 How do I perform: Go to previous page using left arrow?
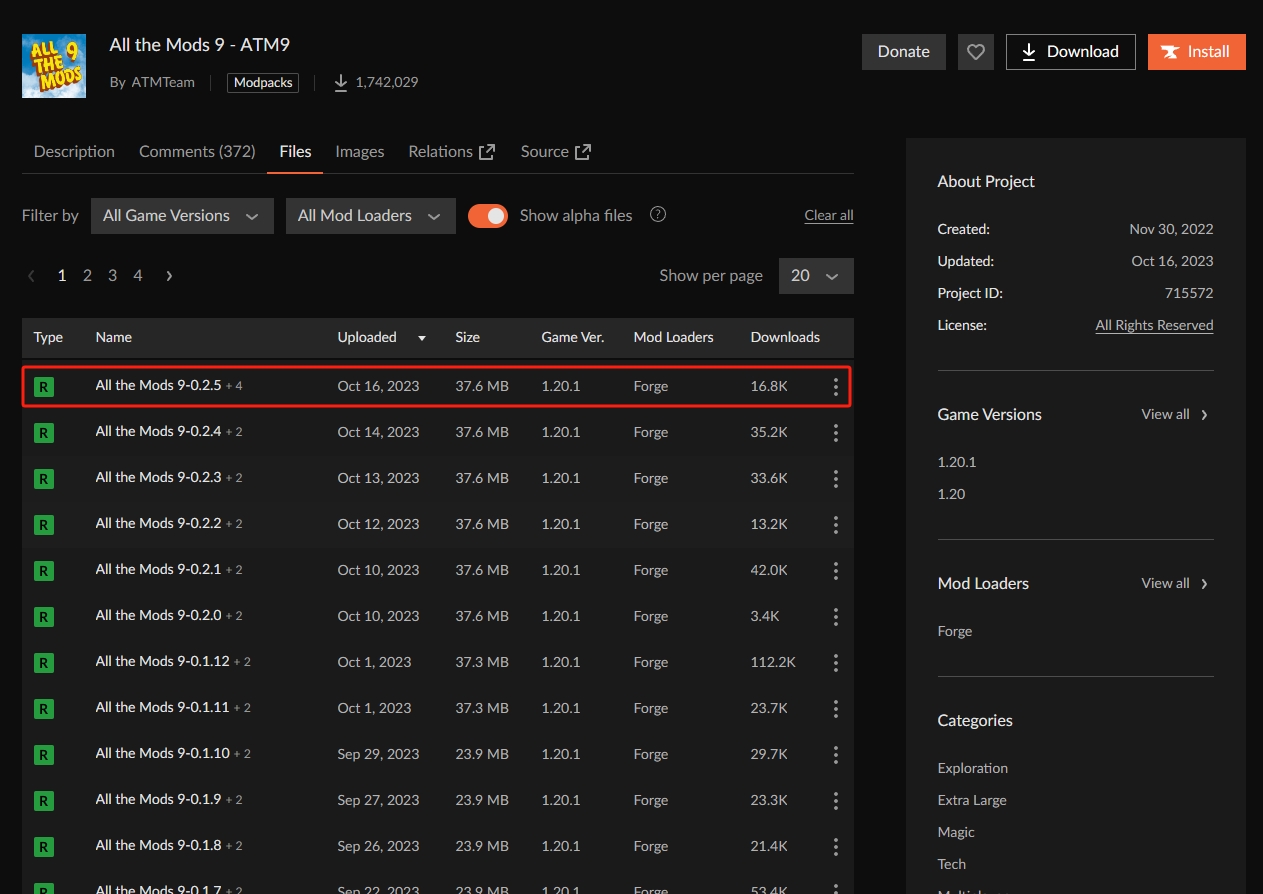32,276
